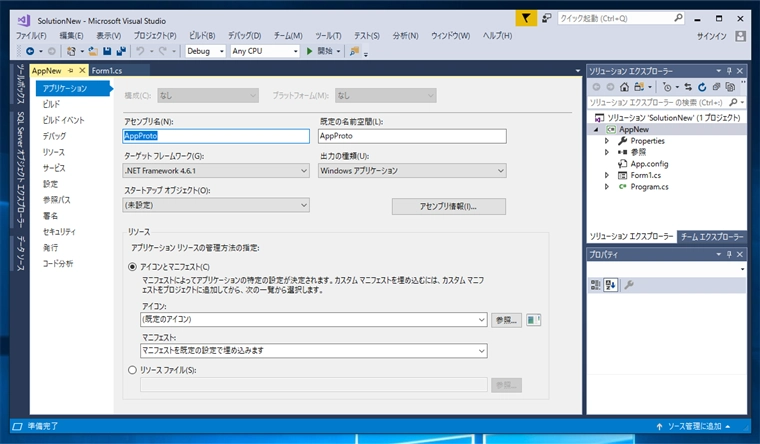Open the ターゲット フレームワーク dropdown
Screen dimensions: 760x444
(216, 171)
